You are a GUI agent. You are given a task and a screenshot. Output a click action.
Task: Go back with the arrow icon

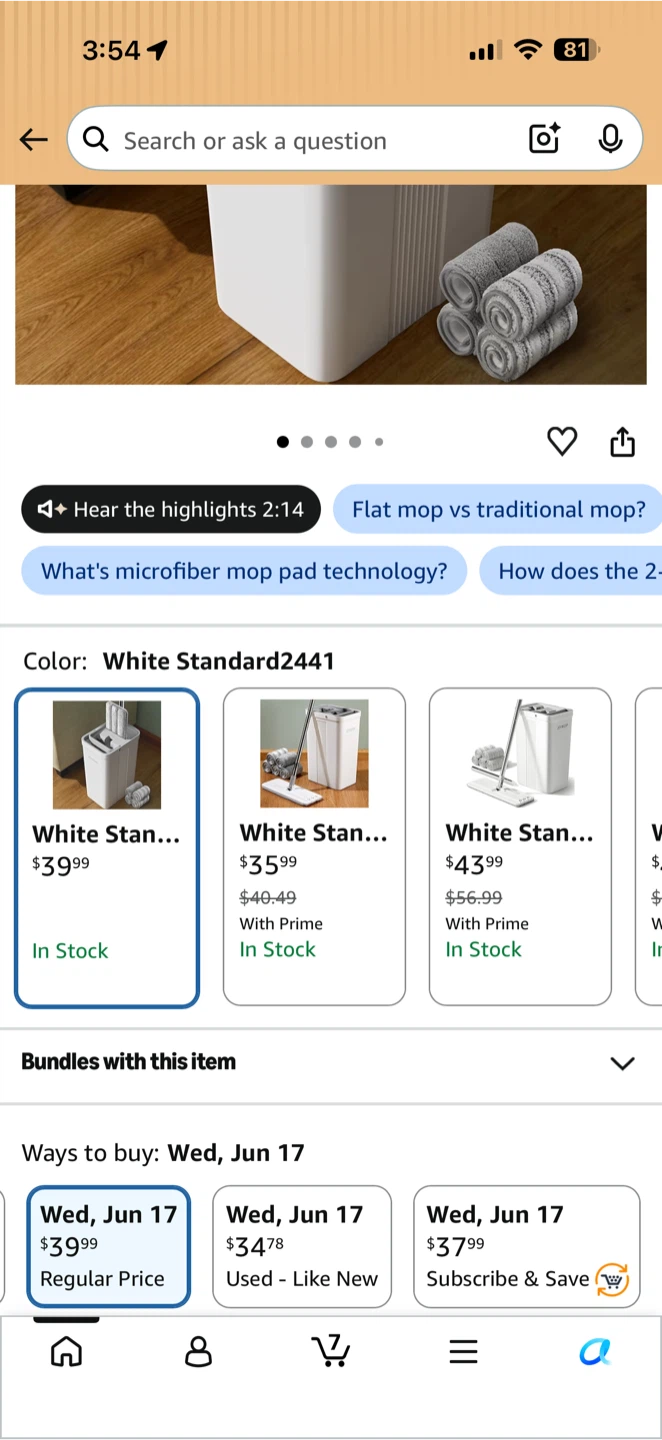click(x=34, y=140)
